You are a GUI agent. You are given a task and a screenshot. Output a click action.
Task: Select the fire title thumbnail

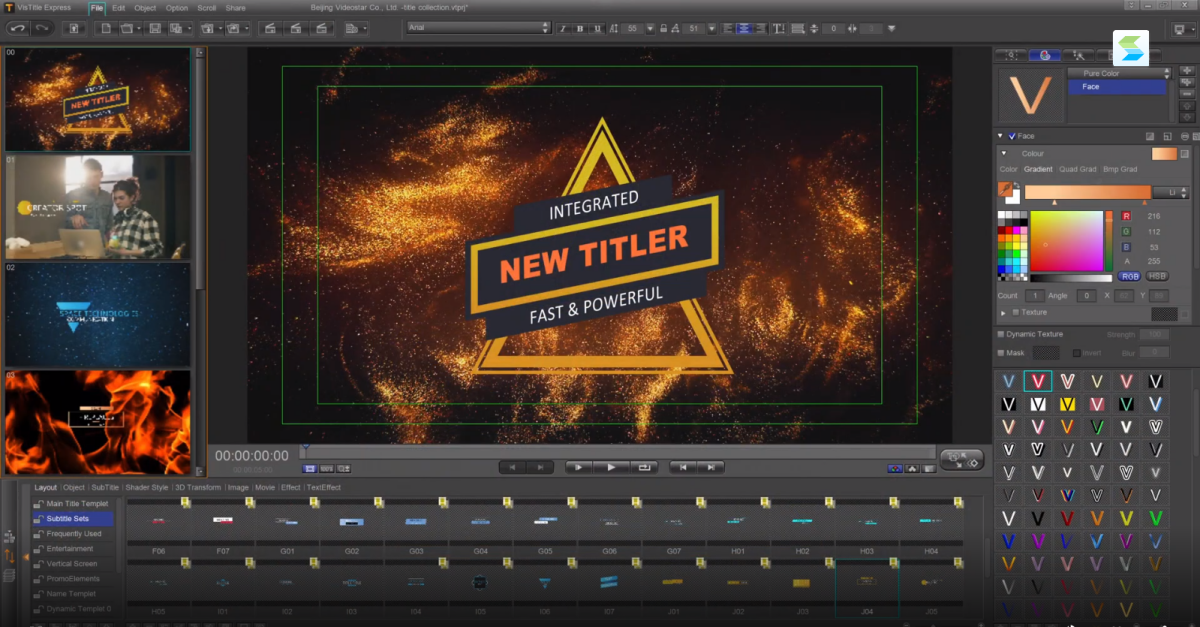(97, 422)
